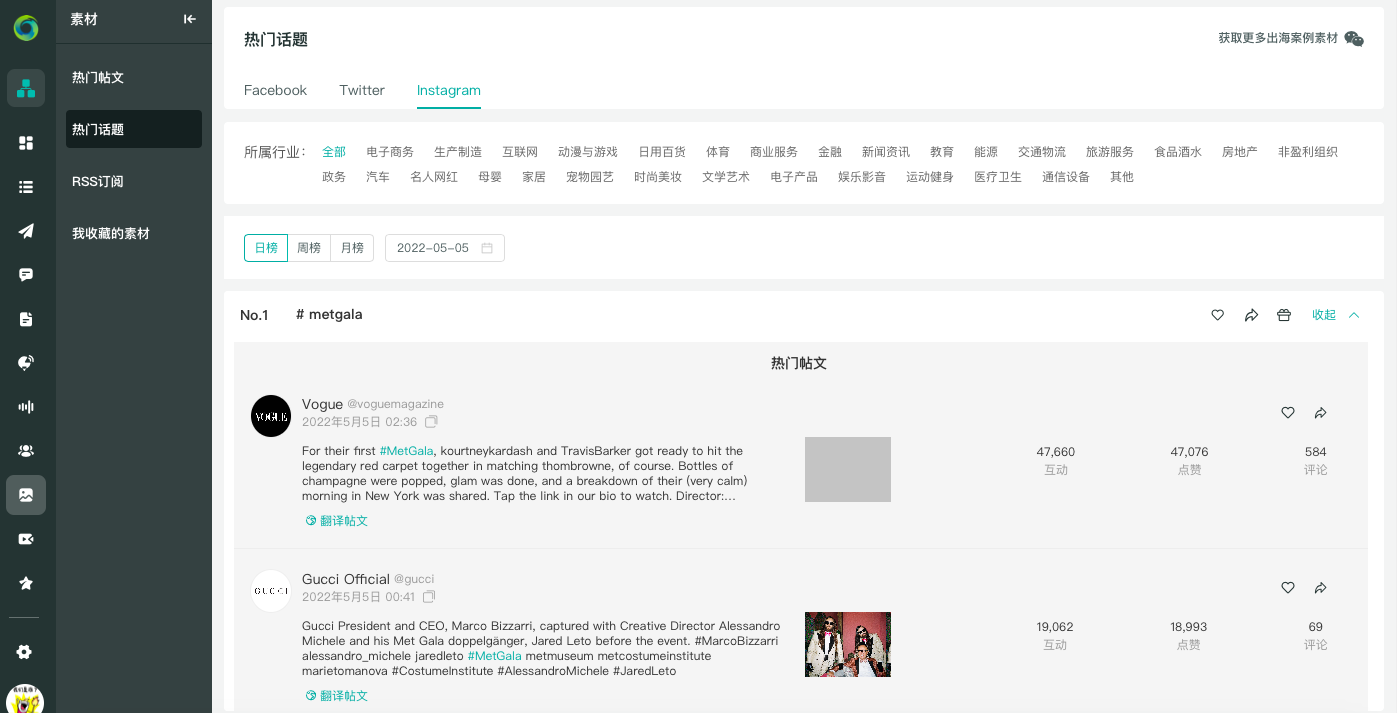Collapse the 素材 side panel
Viewport: 1400px width, 713px height.
(190, 19)
